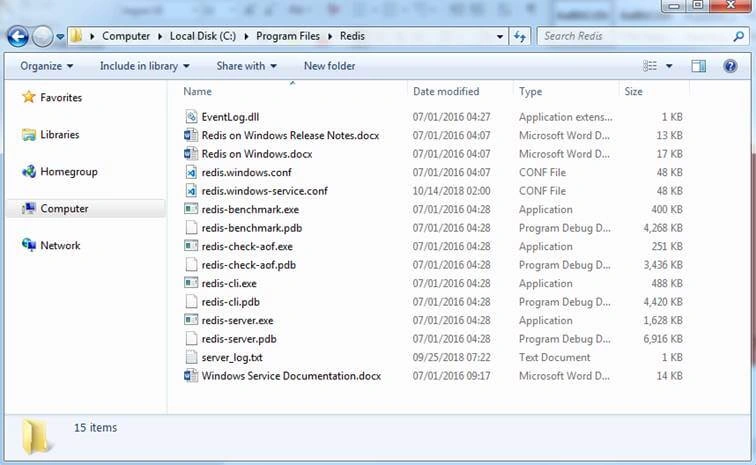Viewport: 756px width, 465px height.
Task: Sort by the Type column header
Action: point(530,92)
